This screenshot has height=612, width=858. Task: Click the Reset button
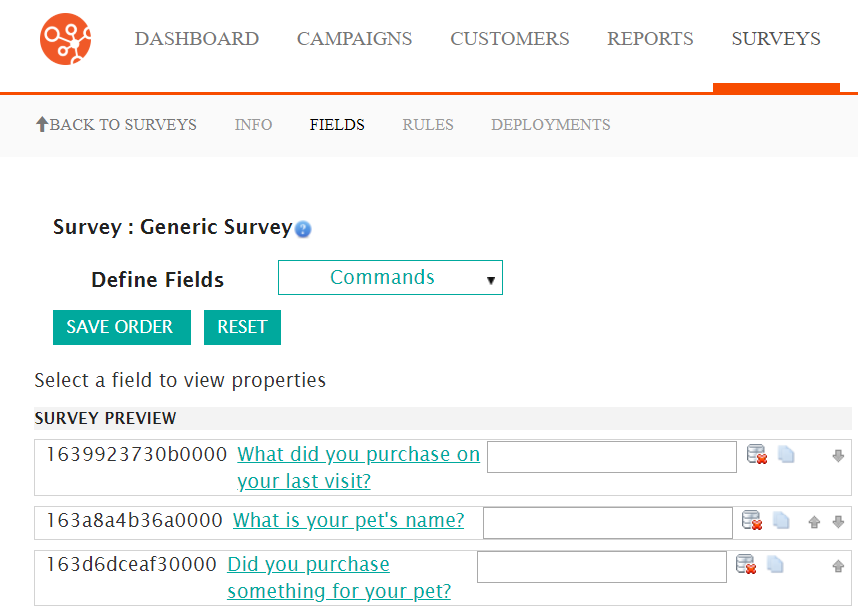point(242,327)
